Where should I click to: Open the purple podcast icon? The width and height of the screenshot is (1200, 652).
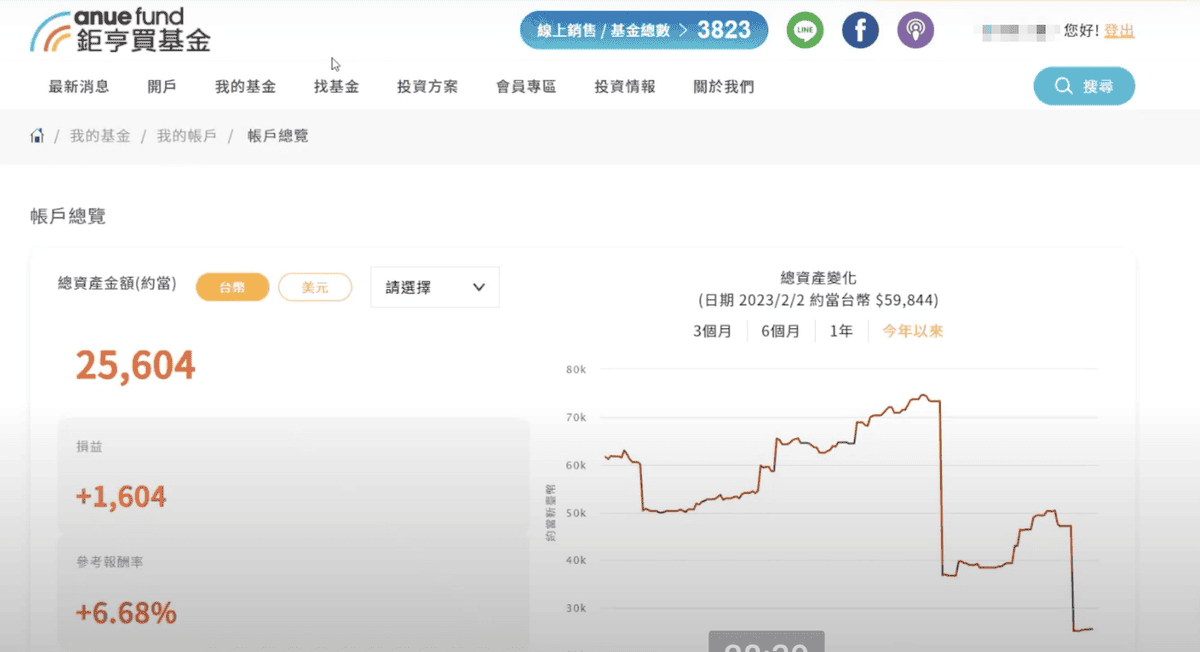click(915, 30)
